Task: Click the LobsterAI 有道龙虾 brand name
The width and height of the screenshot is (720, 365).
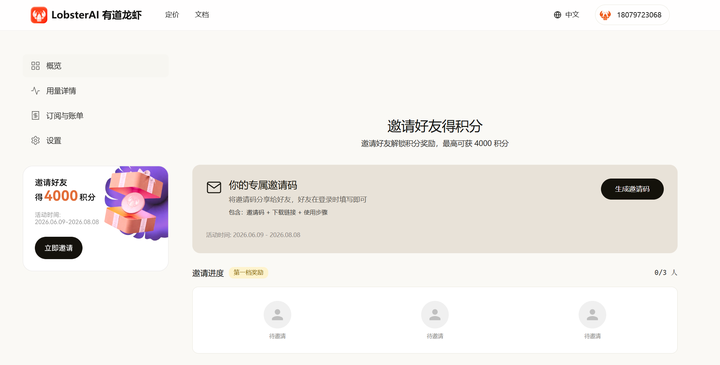Action: click(x=96, y=15)
